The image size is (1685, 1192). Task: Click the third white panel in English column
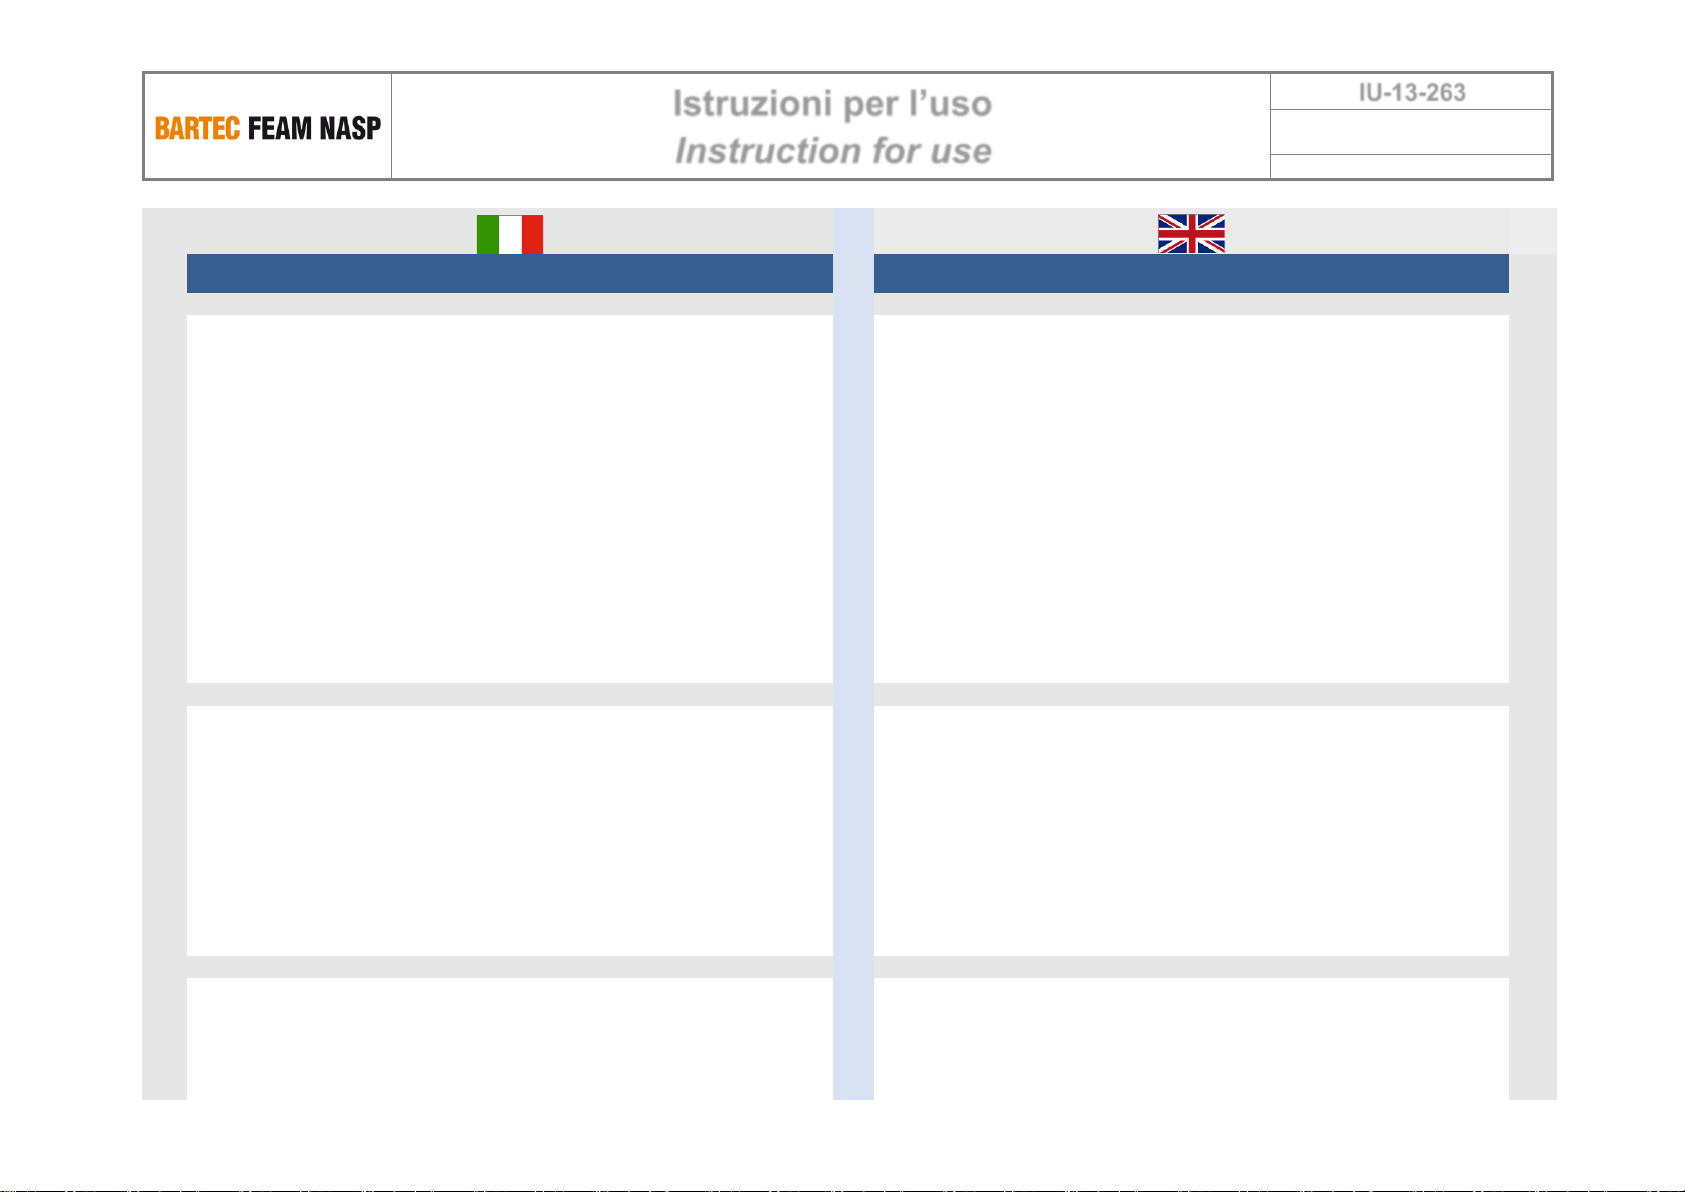point(1191,1038)
